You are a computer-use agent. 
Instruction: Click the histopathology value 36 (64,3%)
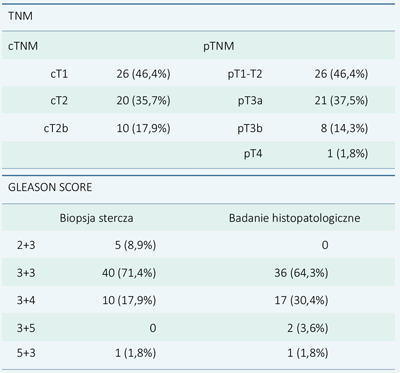(301, 273)
